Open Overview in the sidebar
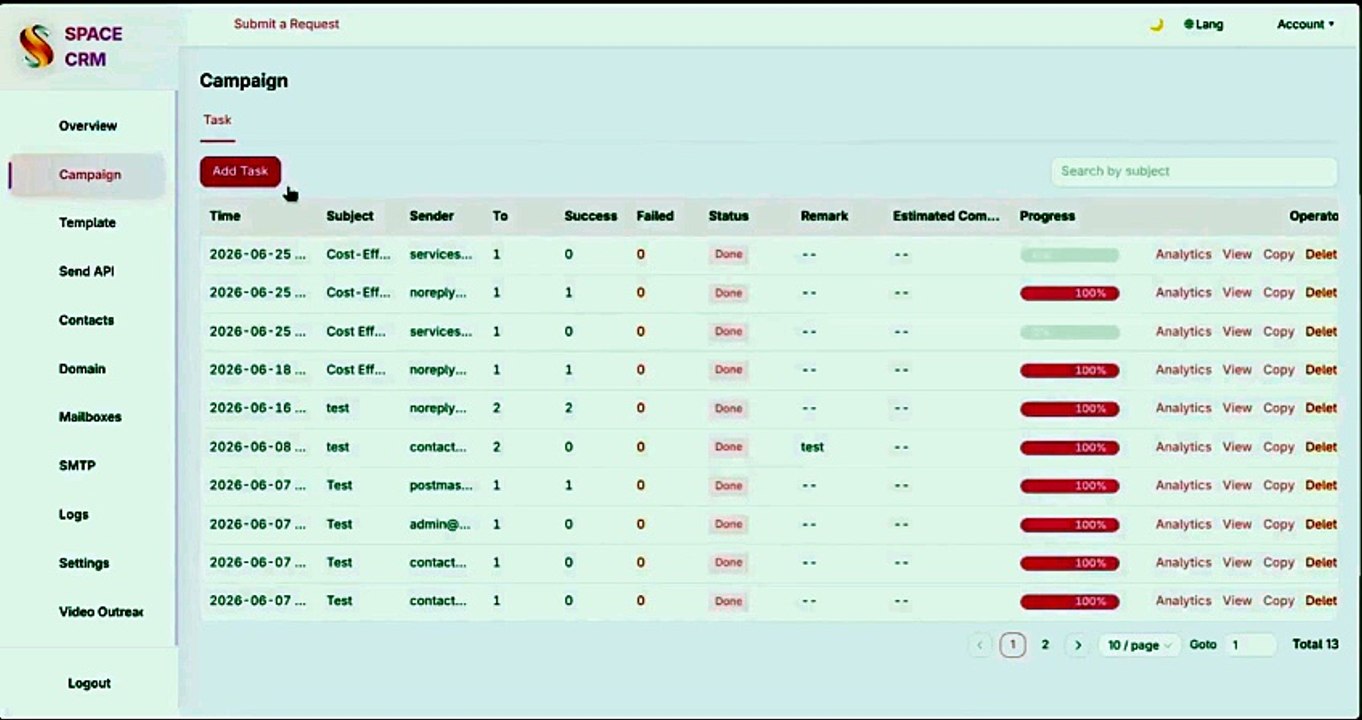 pyautogui.click(x=88, y=126)
